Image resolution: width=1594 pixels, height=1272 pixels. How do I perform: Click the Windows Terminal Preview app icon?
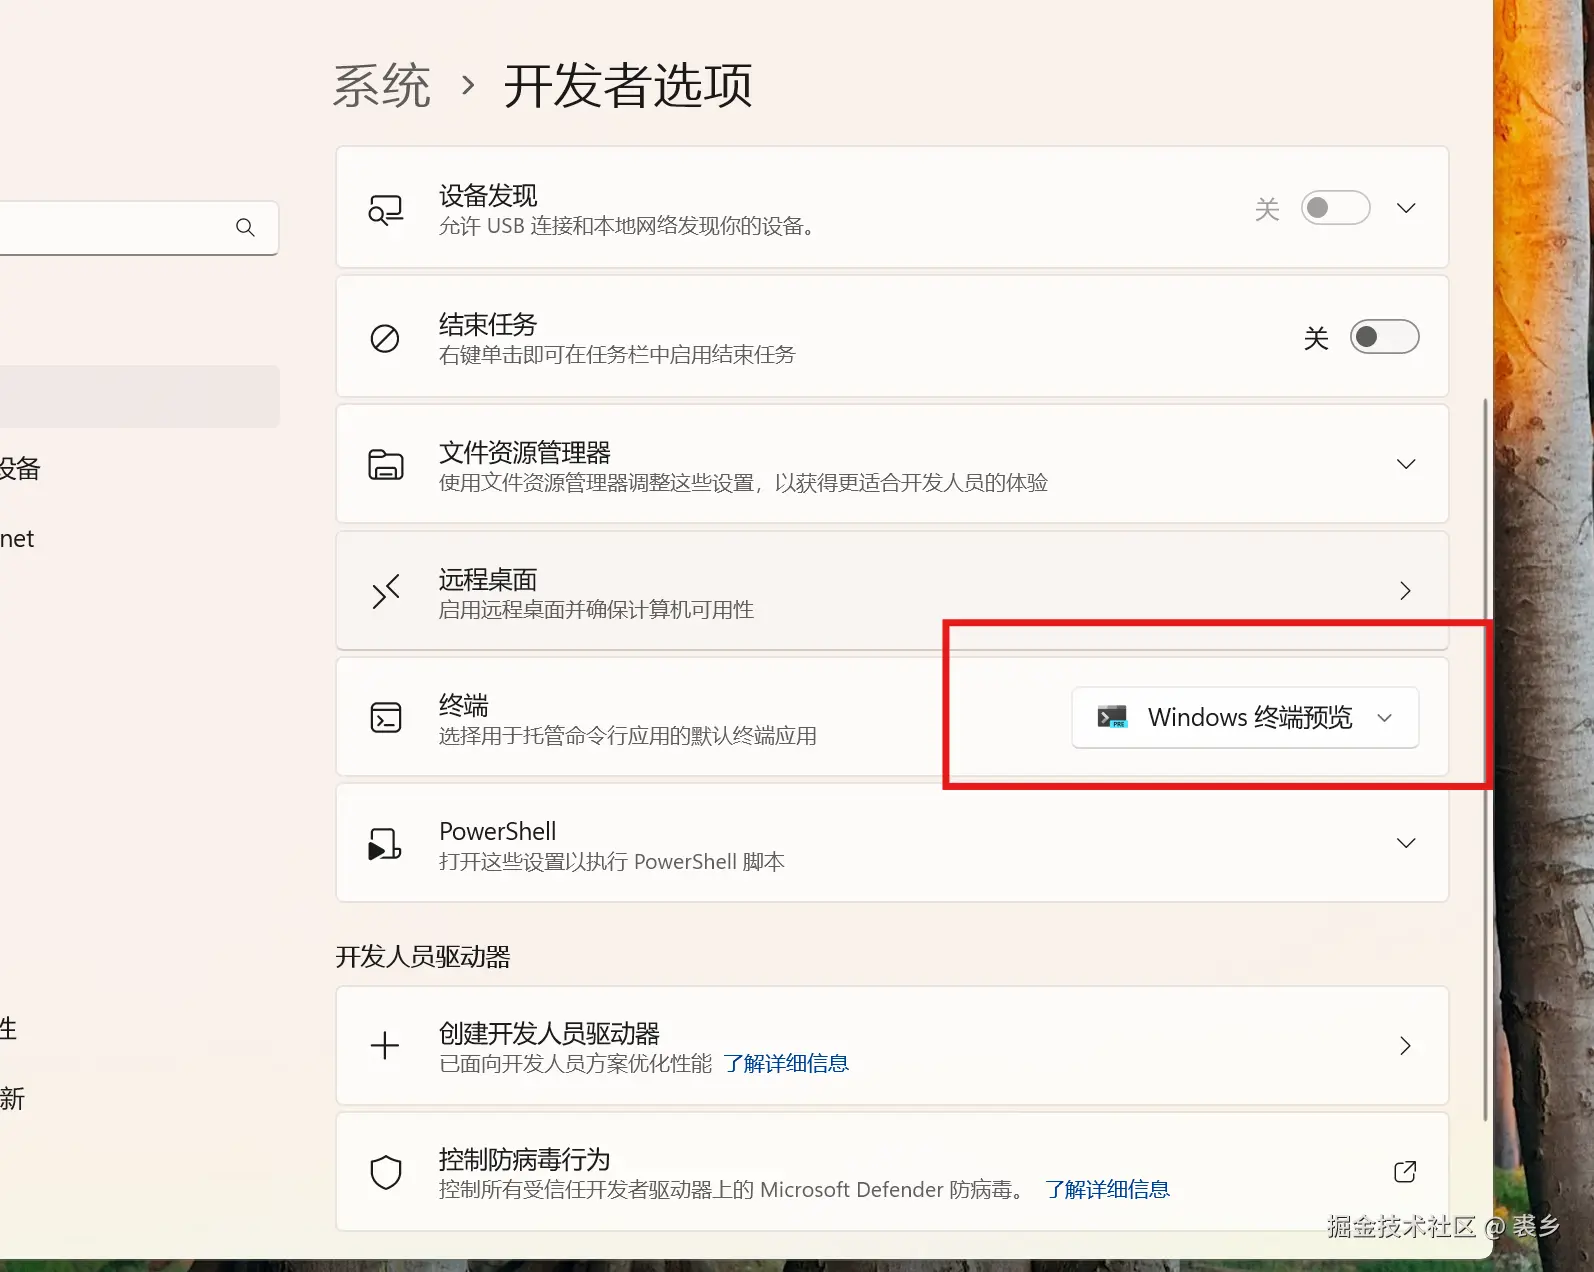[1112, 717]
